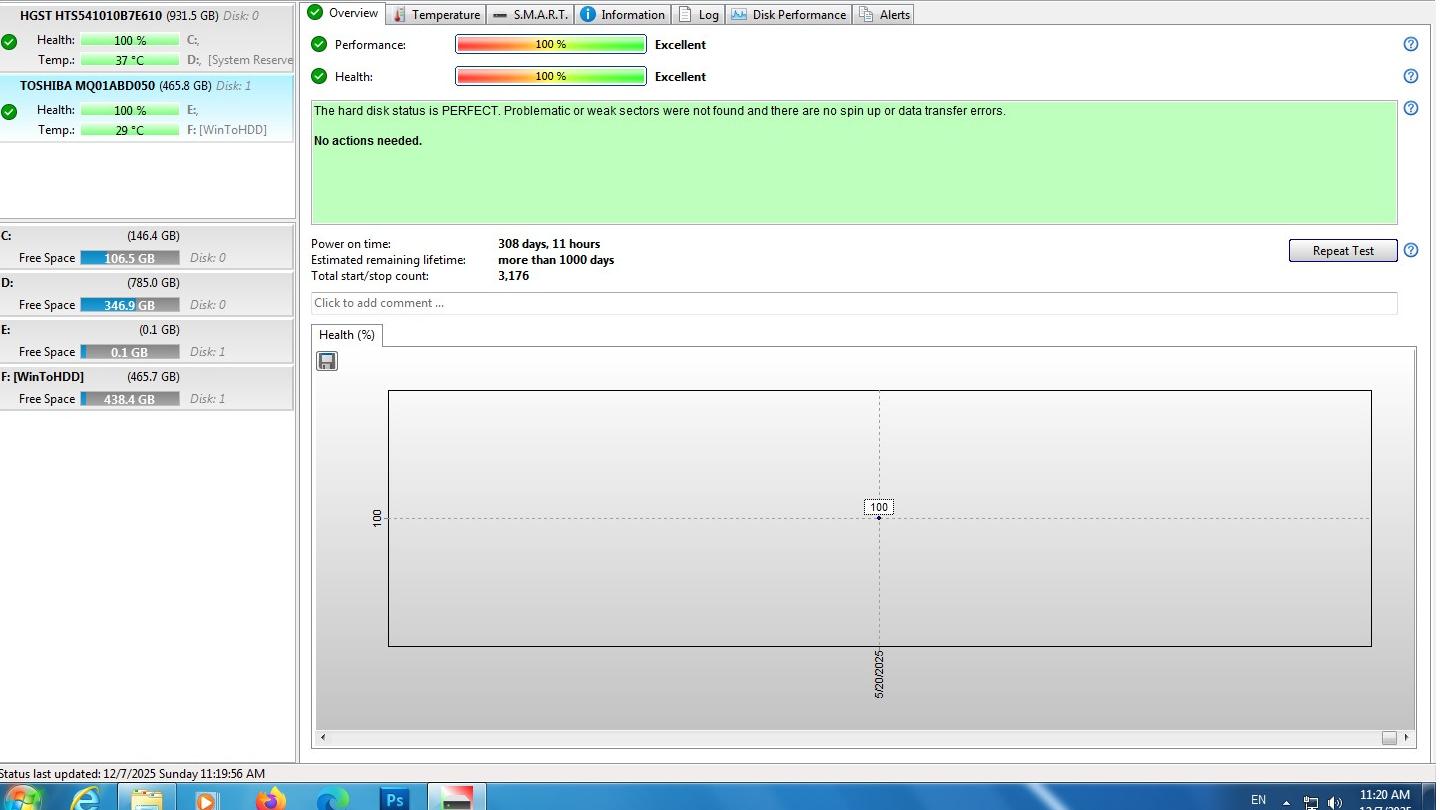1440x810 pixels.
Task: Click the help icon beside the Health bar
Action: (x=1411, y=76)
